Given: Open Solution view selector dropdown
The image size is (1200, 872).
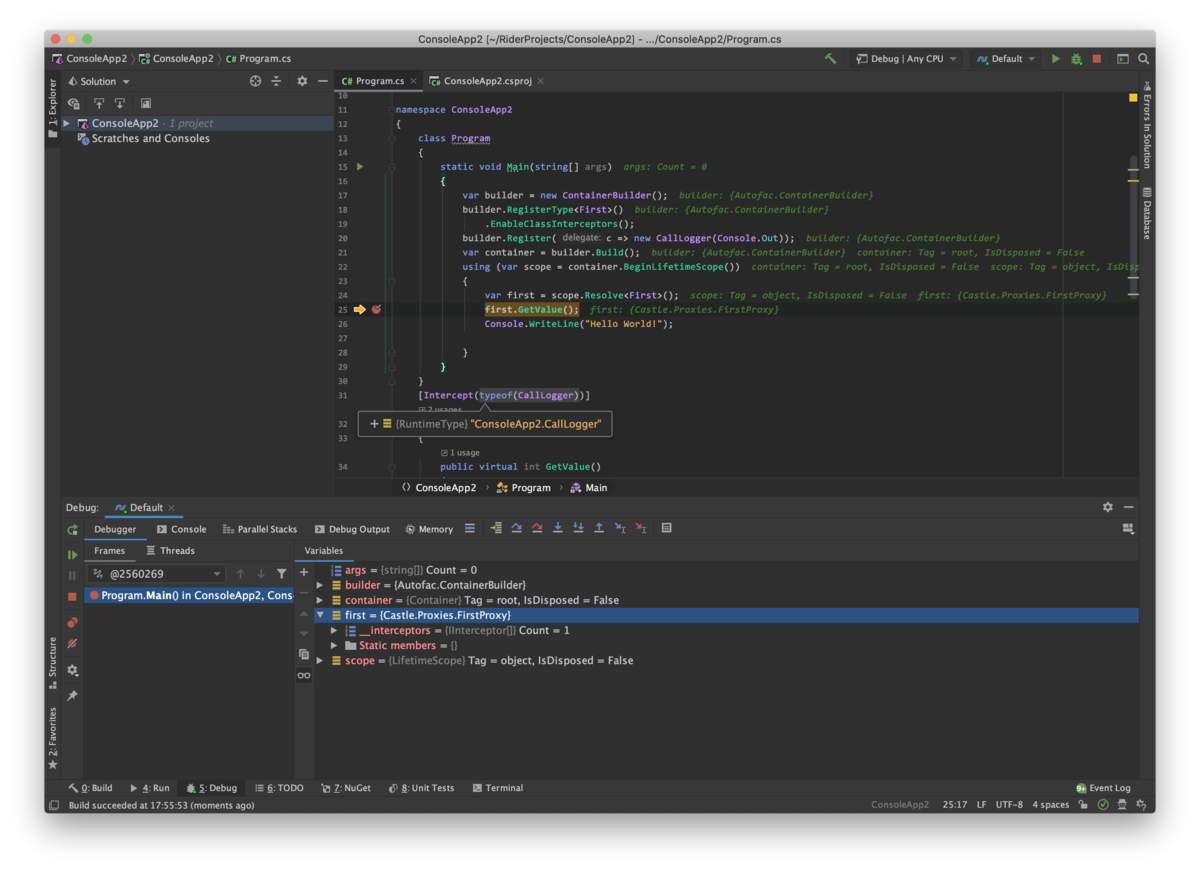Looking at the screenshot, I should (99, 81).
